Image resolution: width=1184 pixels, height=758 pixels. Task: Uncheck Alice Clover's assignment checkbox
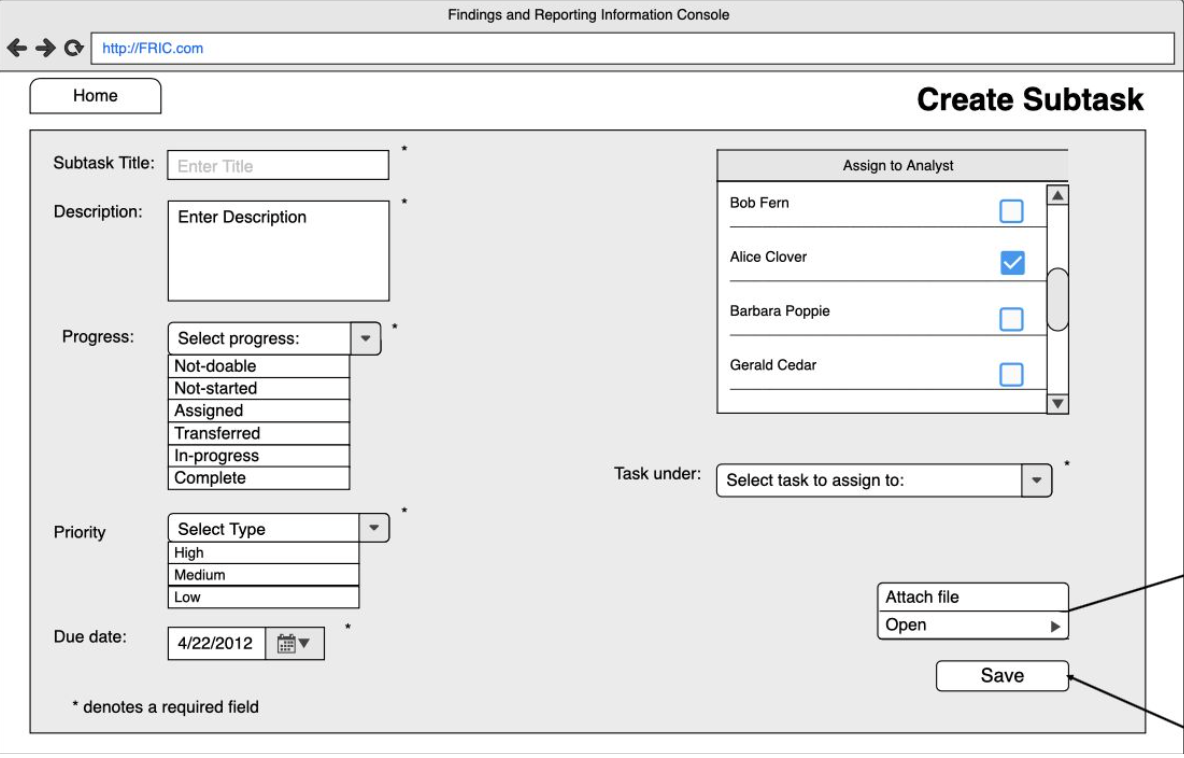[x=1012, y=261]
